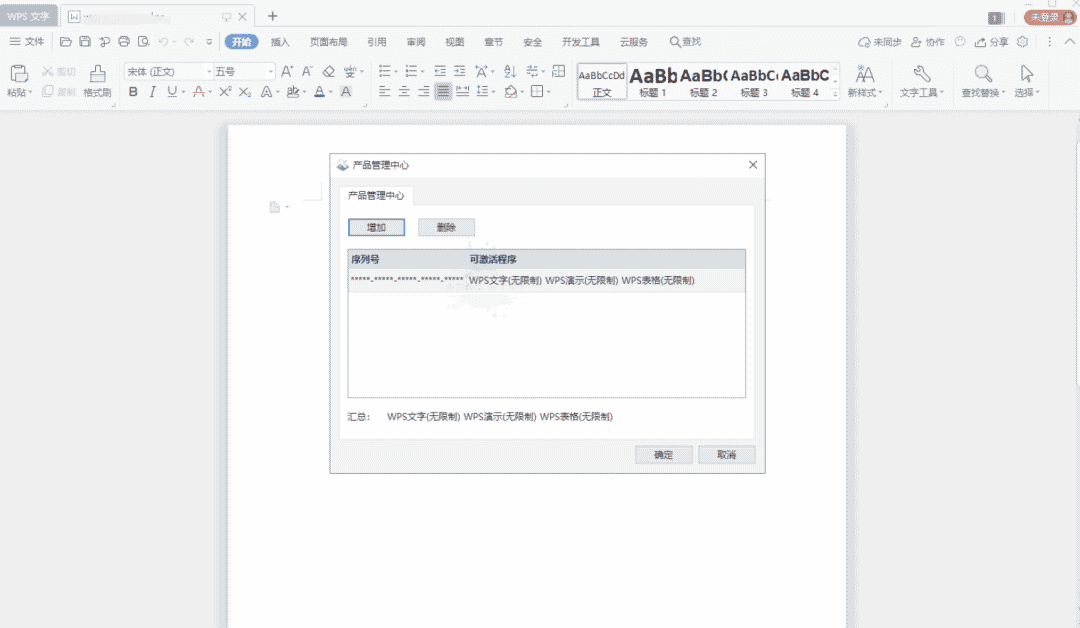Open the font size dropdown (五号)
The image size is (1080, 628).
click(270, 72)
